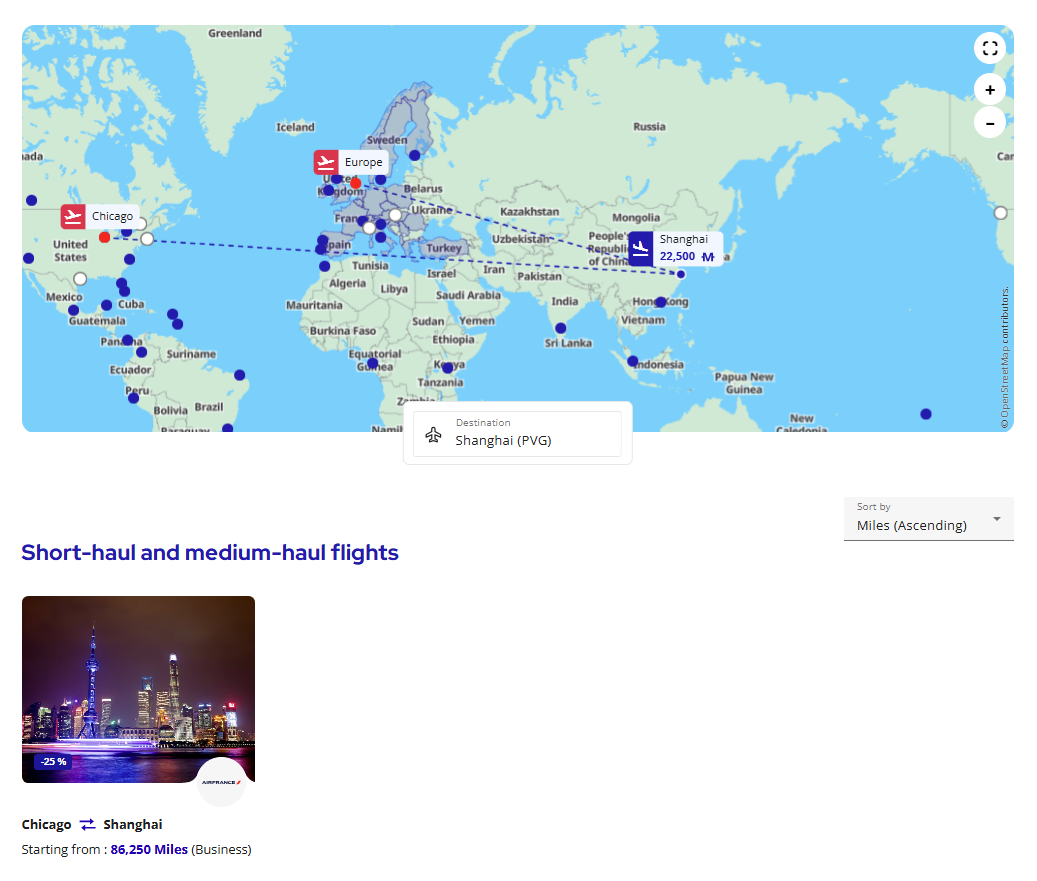Click the Short-haul and medium-haul flights heading

(x=210, y=552)
